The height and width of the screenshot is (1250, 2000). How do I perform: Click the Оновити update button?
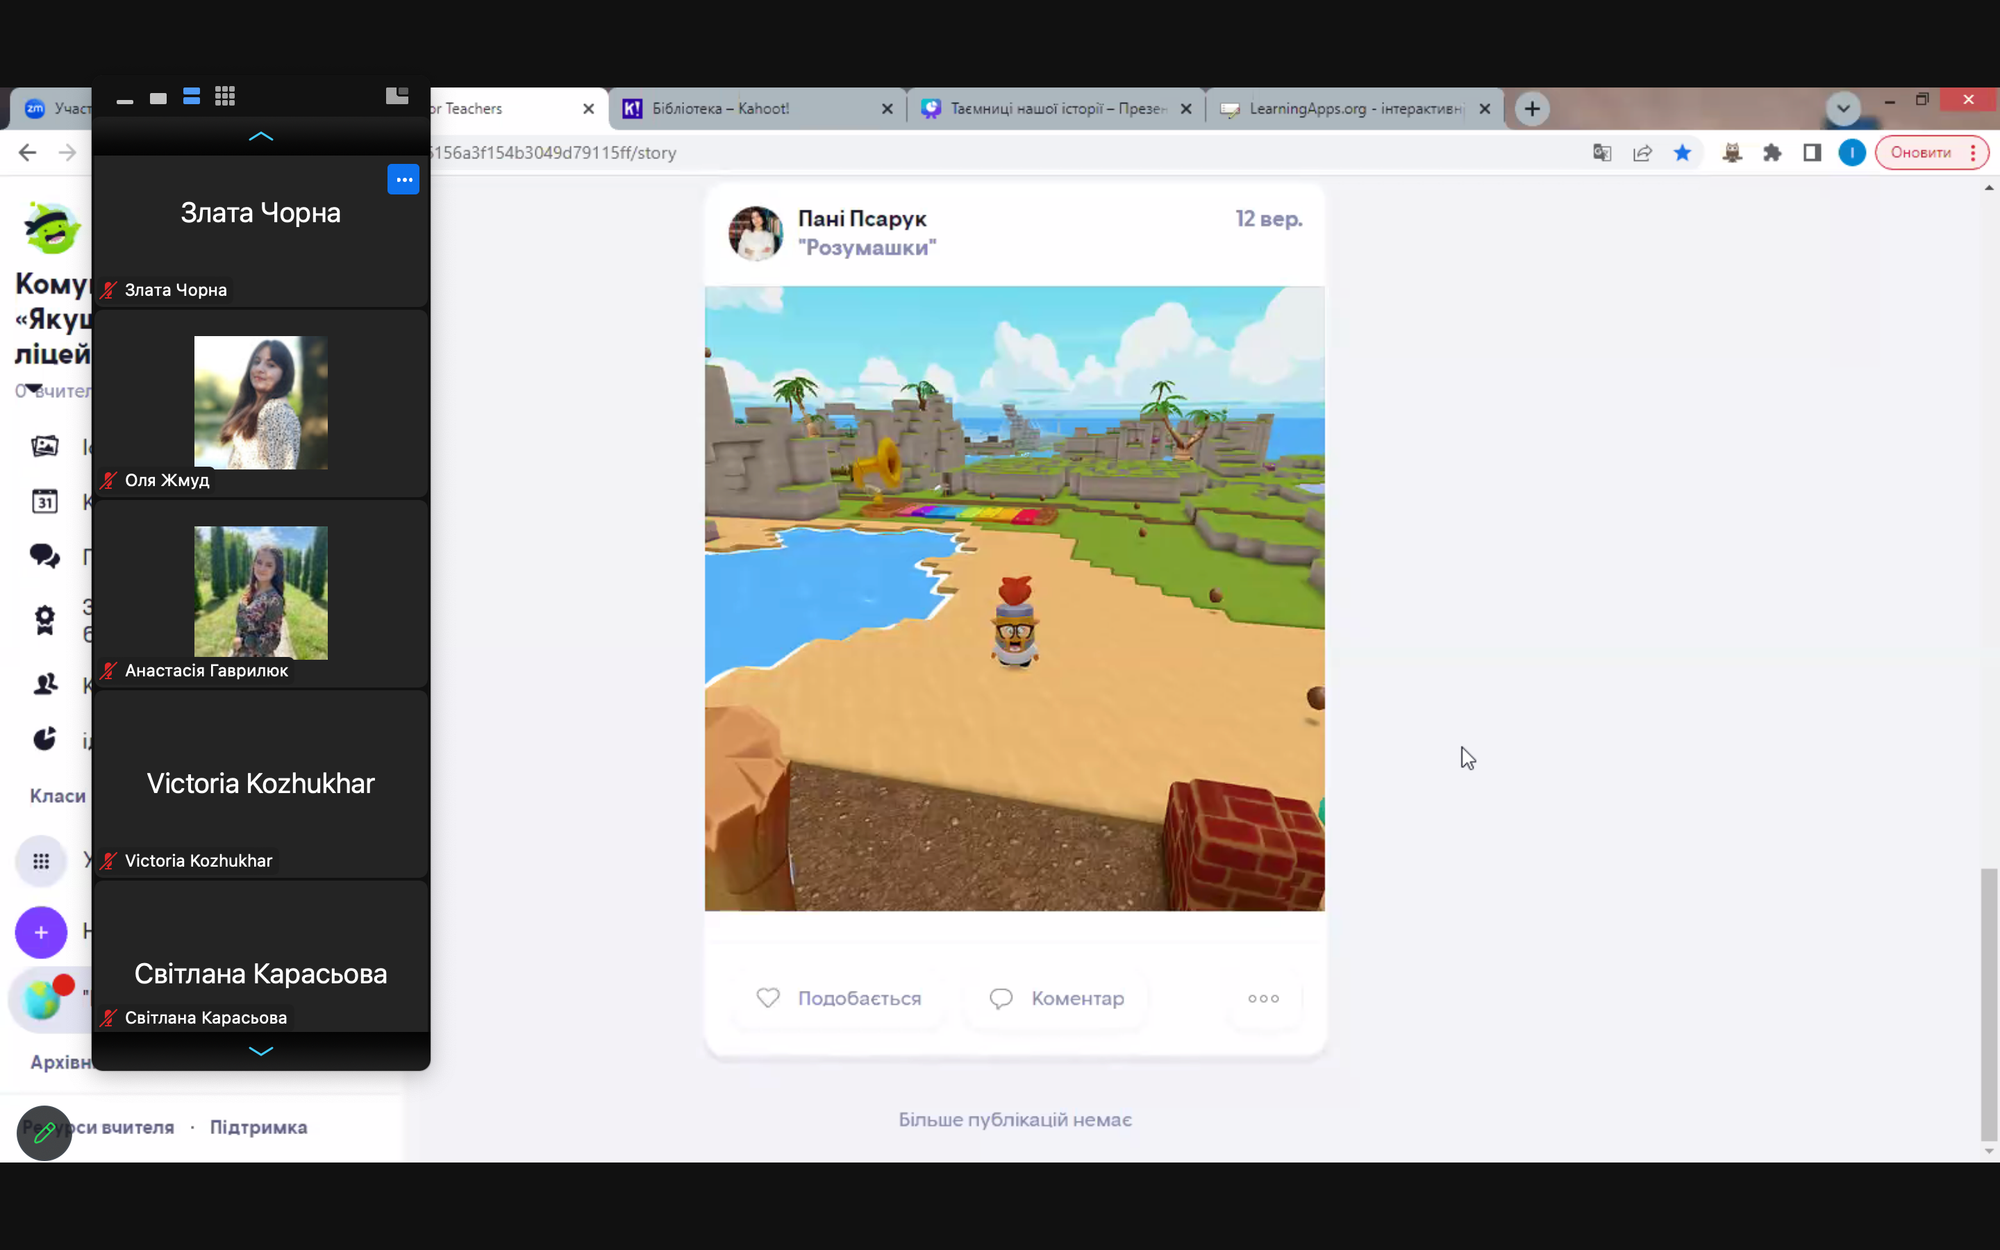coord(1920,153)
